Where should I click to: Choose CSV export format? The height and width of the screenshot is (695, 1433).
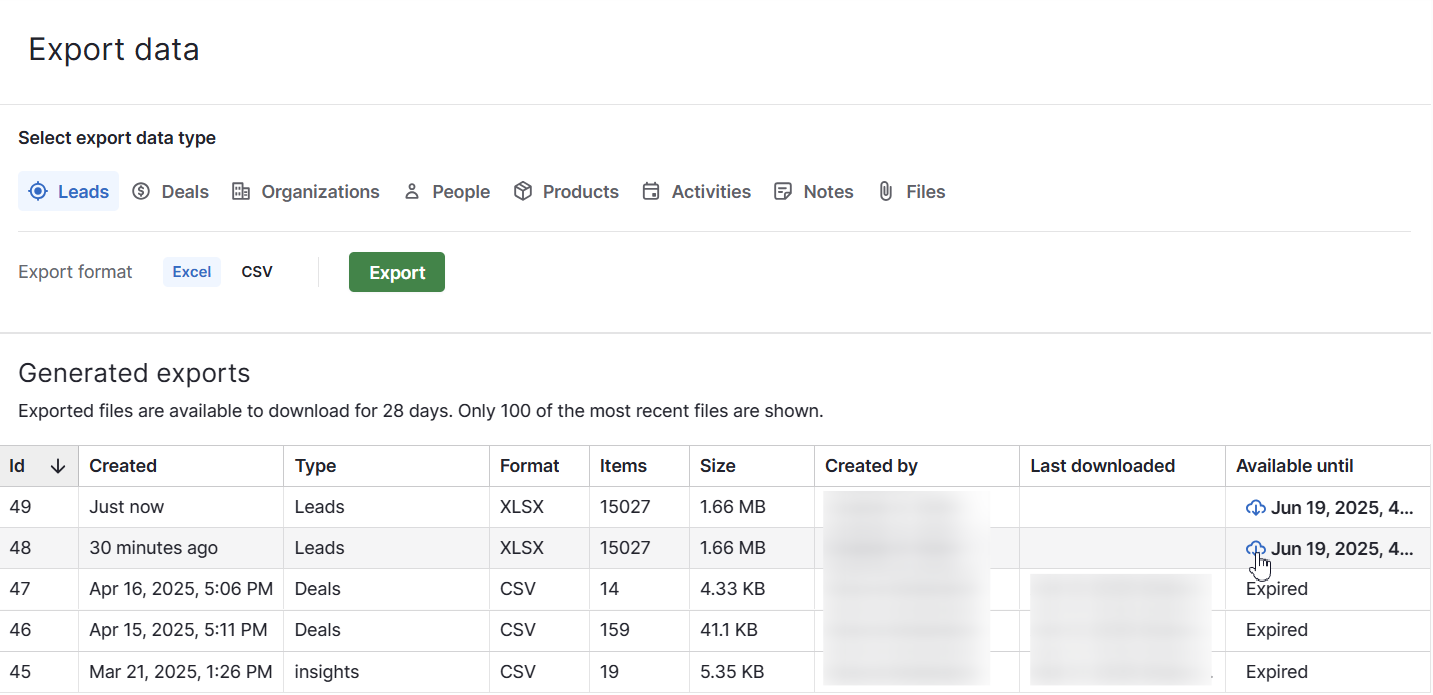point(257,272)
